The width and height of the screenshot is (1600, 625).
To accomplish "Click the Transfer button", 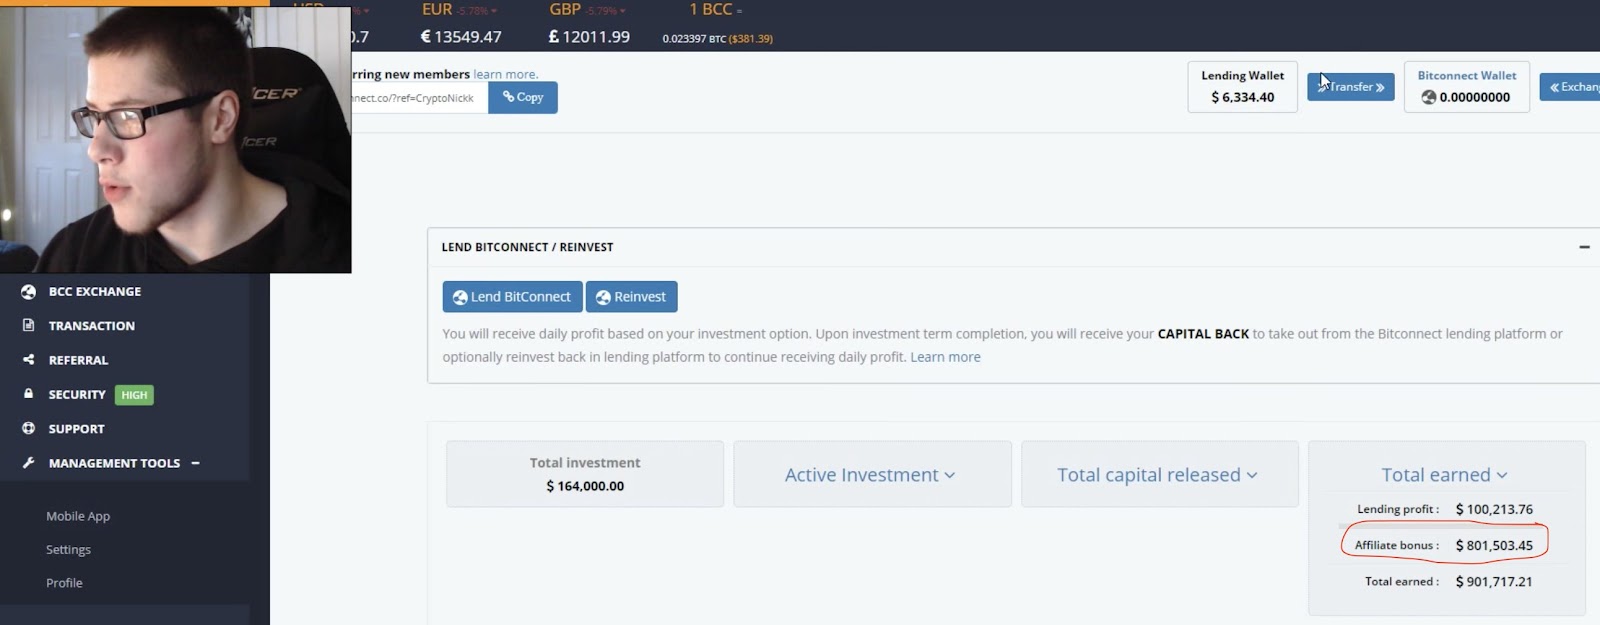I will (1351, 87).
